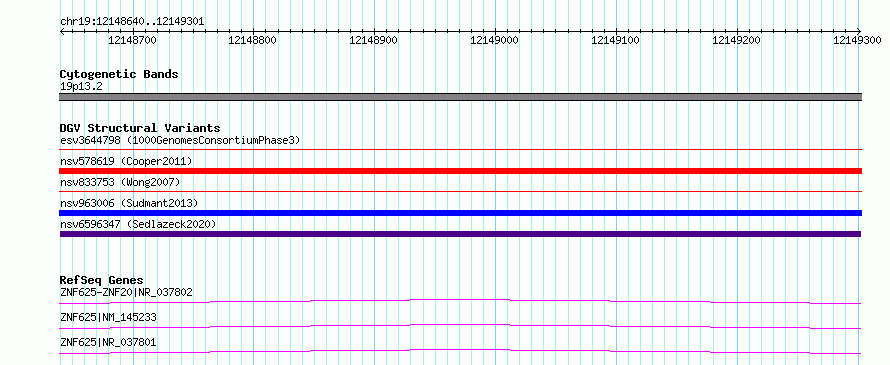This screenshot has height=365, width=890.
Task: Click the magenta ZNF625-ZNF20 transcript line
Action: [460, 301]
